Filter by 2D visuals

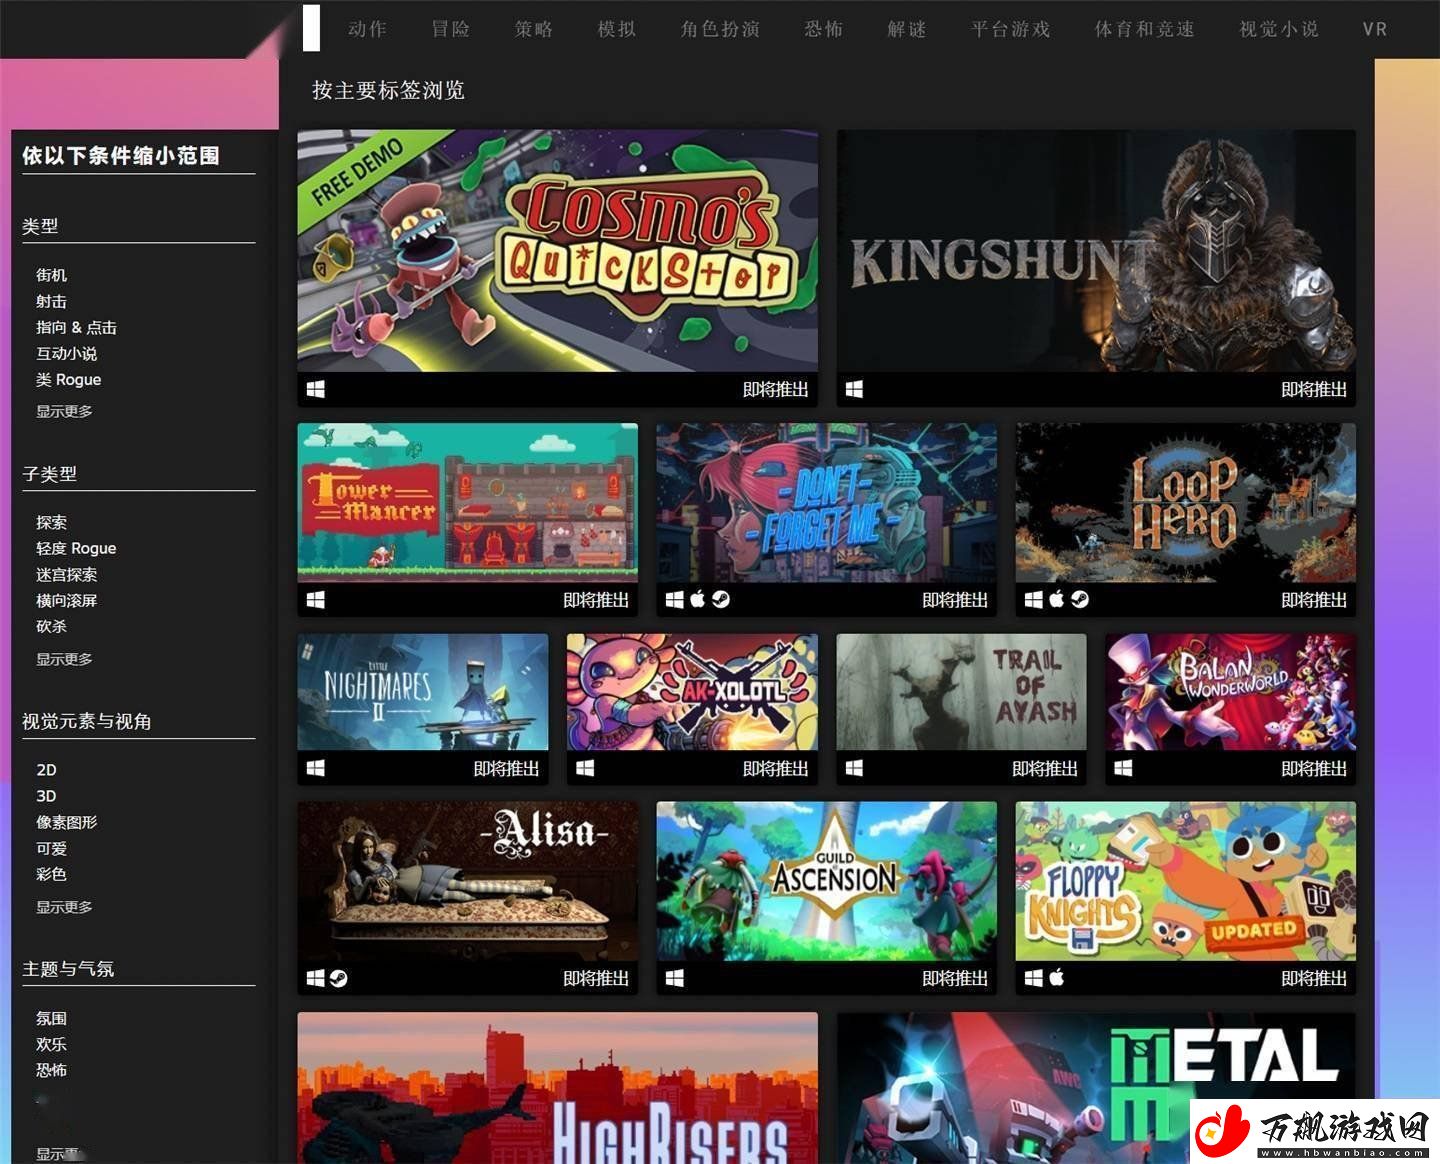pyautogui.click(x=47, y=770)
